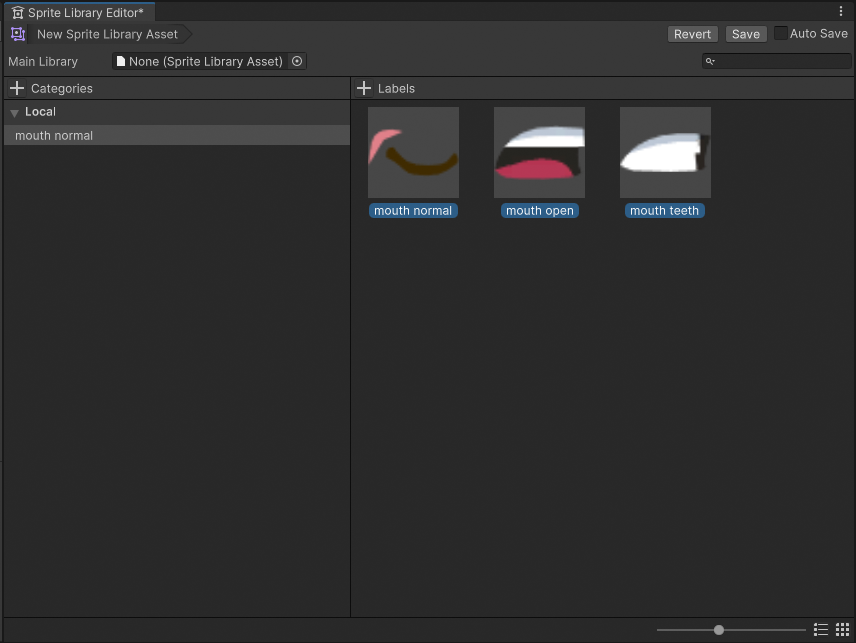The image size is (856, 643).
Task: Select the mouth open sprite thumbnail
Action: pos(539,152)
